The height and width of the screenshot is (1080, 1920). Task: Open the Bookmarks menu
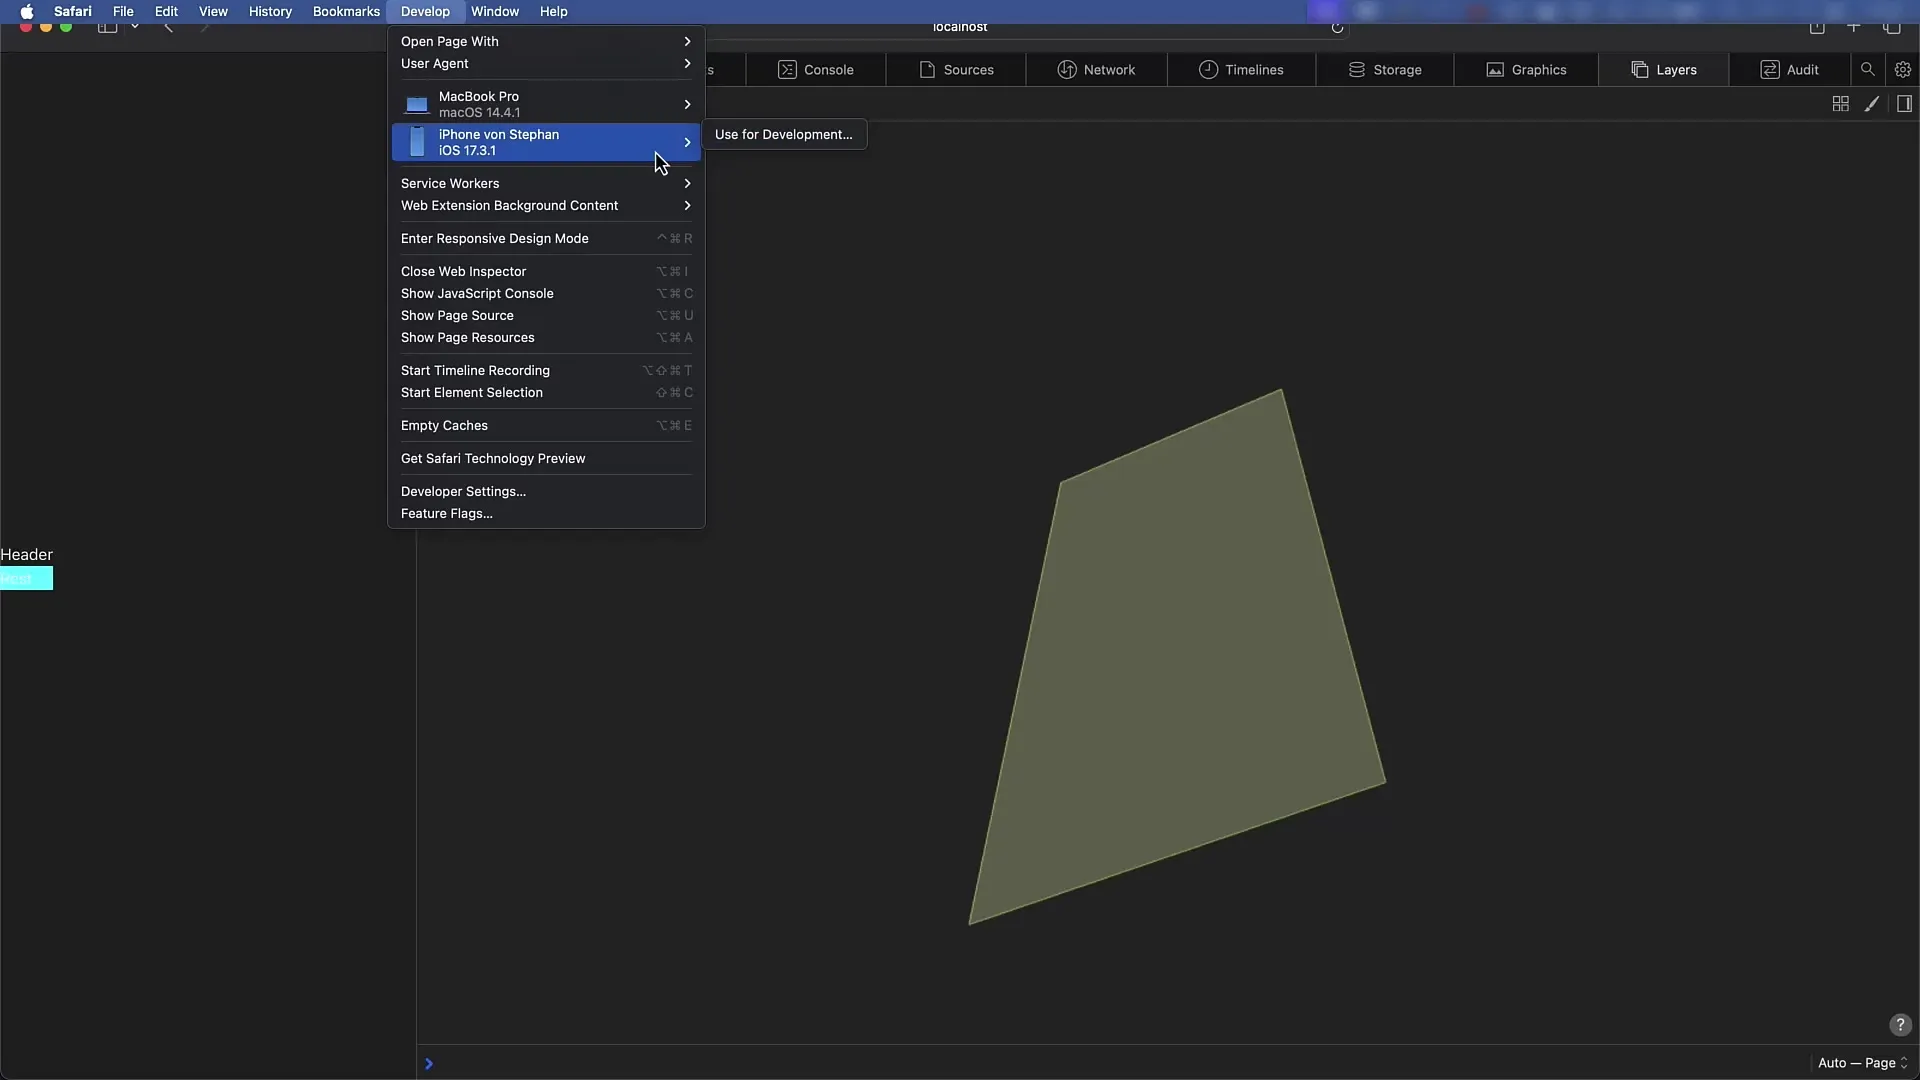[346, 12]
